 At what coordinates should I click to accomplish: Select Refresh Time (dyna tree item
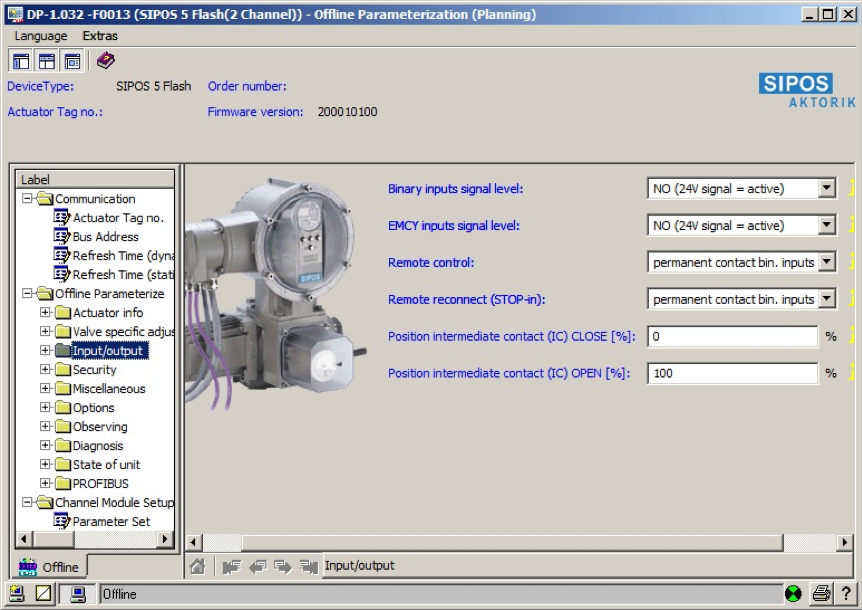(124, 256)
